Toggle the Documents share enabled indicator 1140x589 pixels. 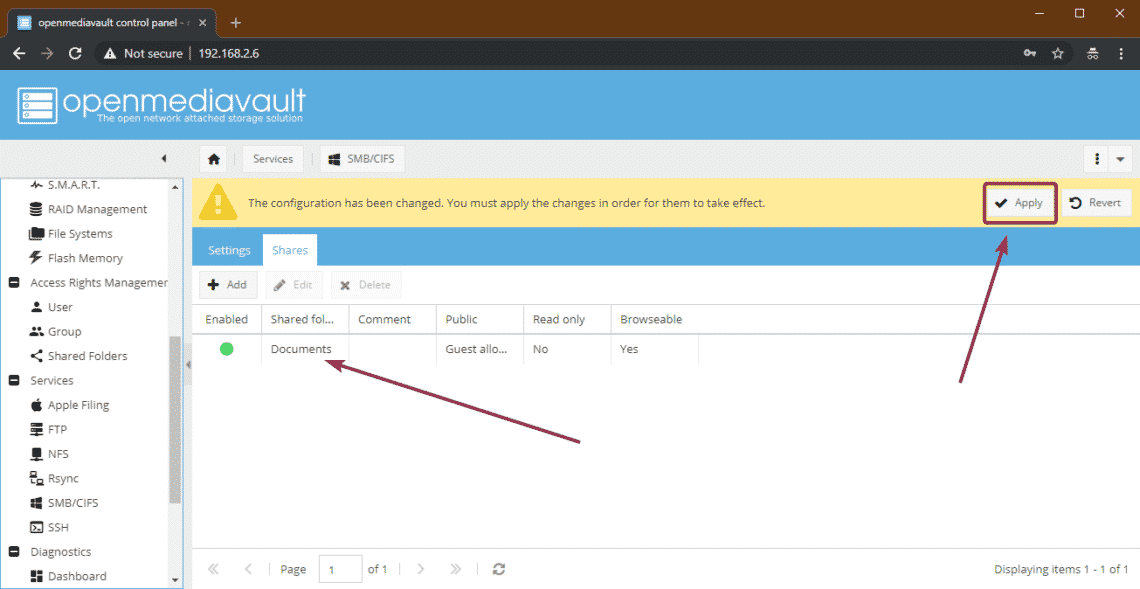pos(227,349)
